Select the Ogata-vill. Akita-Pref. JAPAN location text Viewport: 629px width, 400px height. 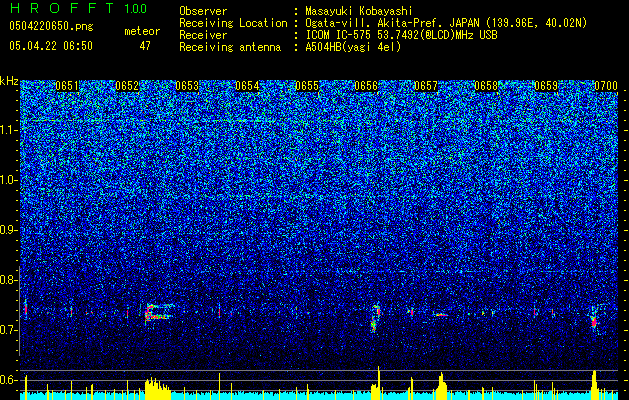(446, 23)
